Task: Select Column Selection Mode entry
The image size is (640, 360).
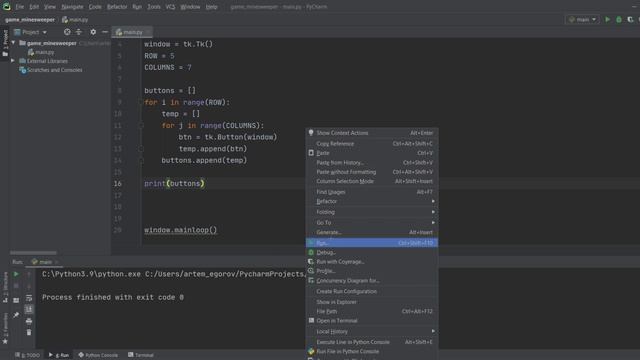Action: 372,181
